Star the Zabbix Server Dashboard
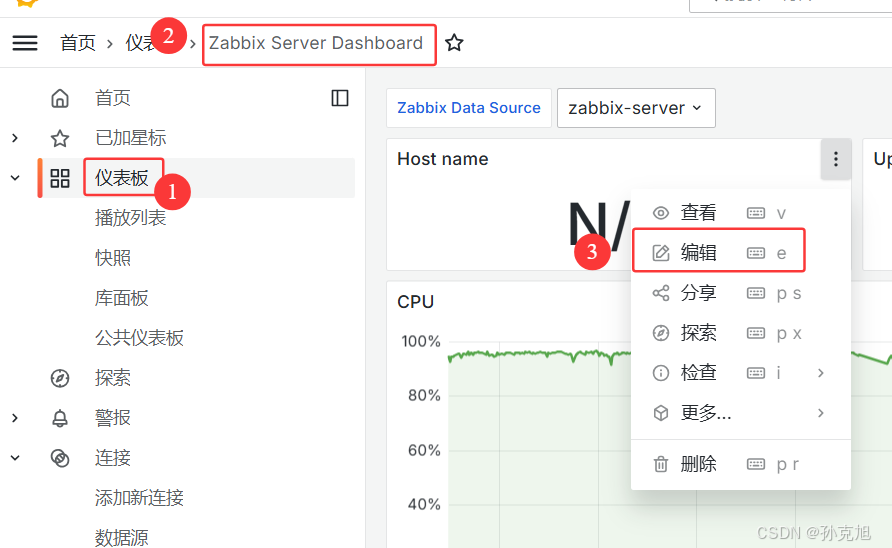892x548 pixels. [454, 43]
